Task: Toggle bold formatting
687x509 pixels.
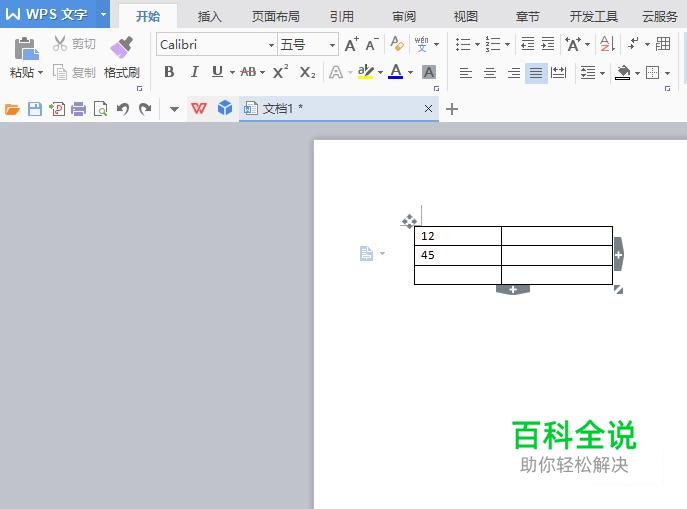Action: click(169, 72)
